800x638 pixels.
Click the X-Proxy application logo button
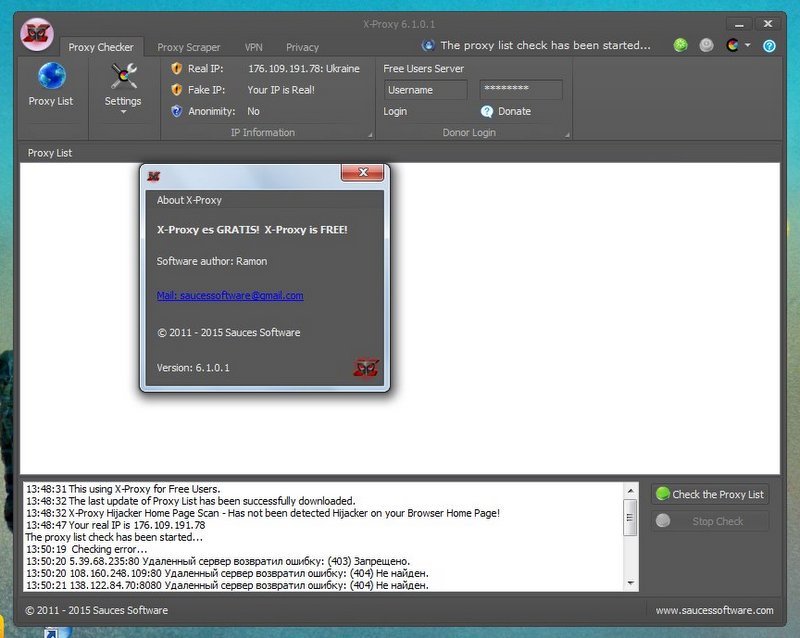click(37, 34)
